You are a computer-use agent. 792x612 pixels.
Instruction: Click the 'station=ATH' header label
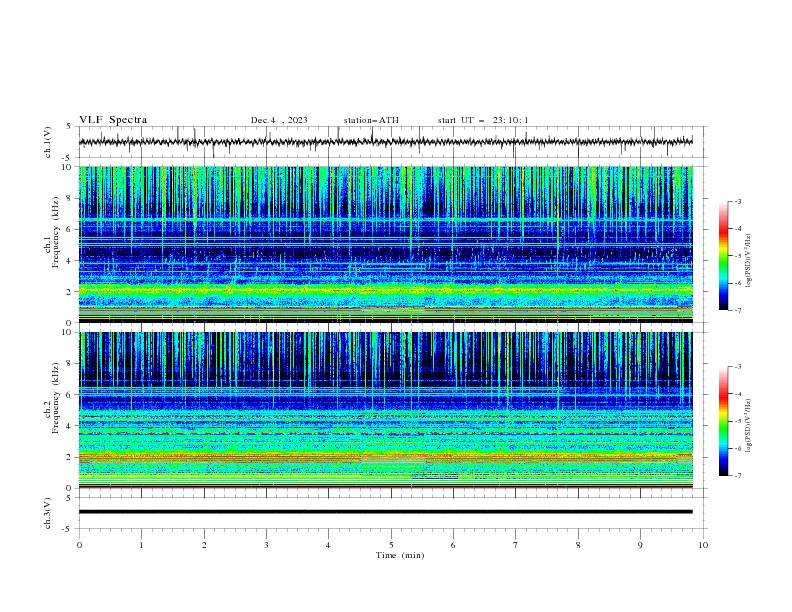371,120
